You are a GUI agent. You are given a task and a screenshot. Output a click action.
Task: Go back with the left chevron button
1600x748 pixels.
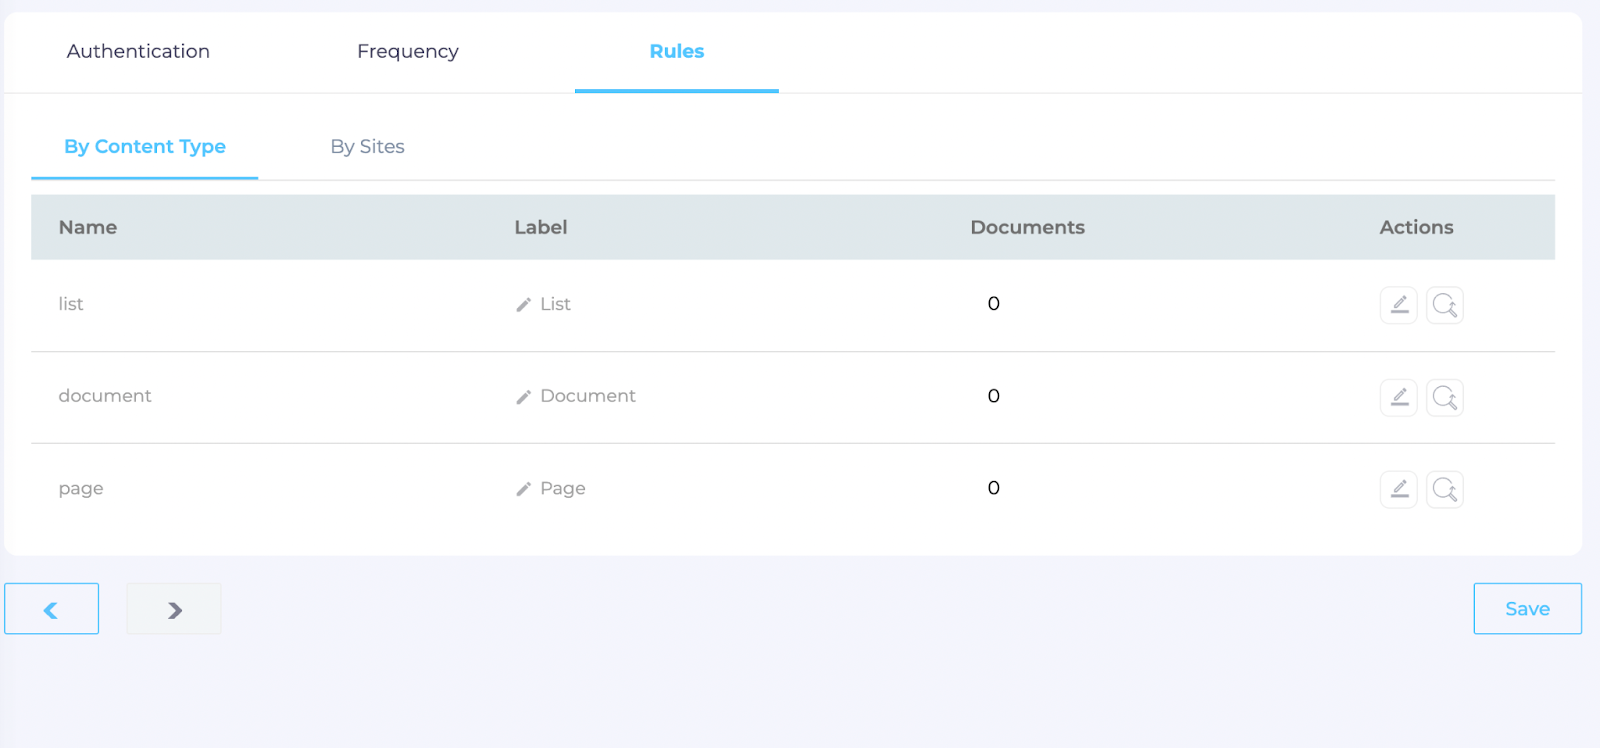click(51, 609)
